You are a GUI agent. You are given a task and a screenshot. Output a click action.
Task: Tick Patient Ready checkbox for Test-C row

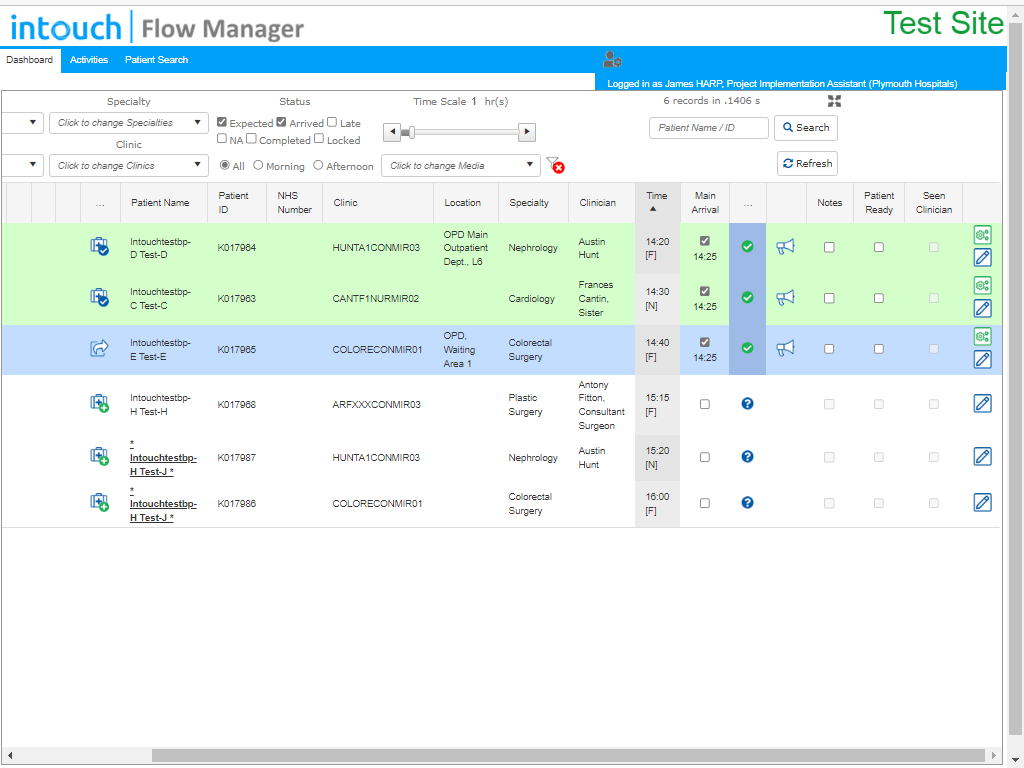click(x=878, y=298)
